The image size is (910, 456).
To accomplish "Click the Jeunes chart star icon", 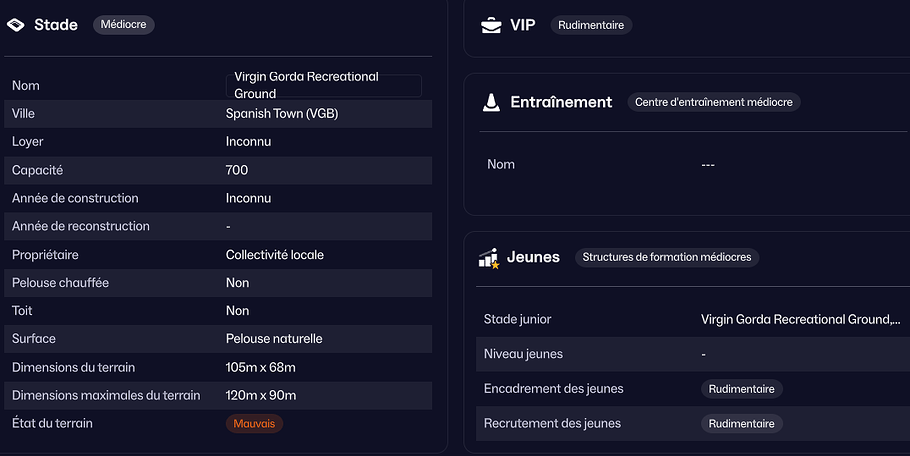I will 489,258.
